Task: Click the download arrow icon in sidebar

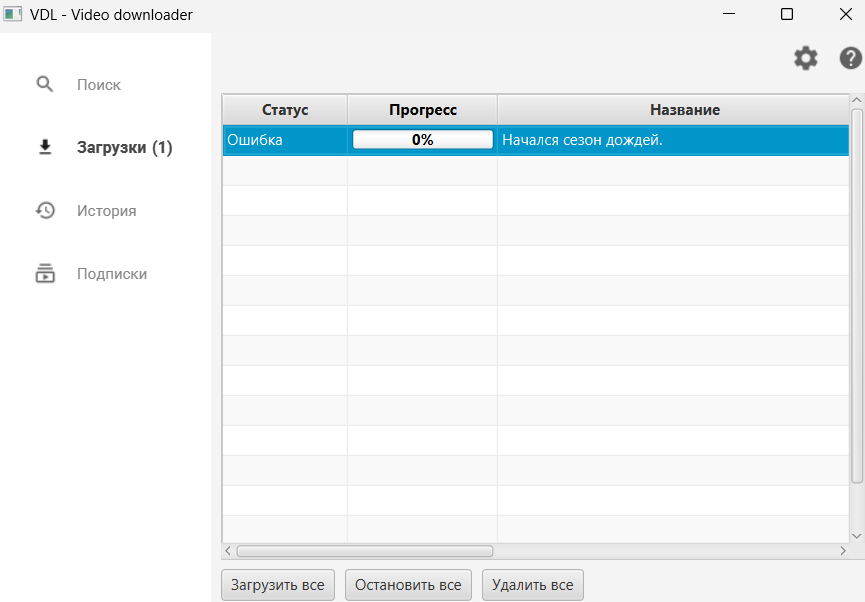Action: 45,147
